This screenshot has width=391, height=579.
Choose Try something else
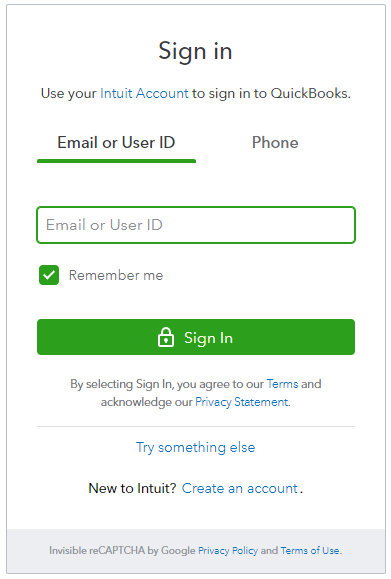pos(196,447)
